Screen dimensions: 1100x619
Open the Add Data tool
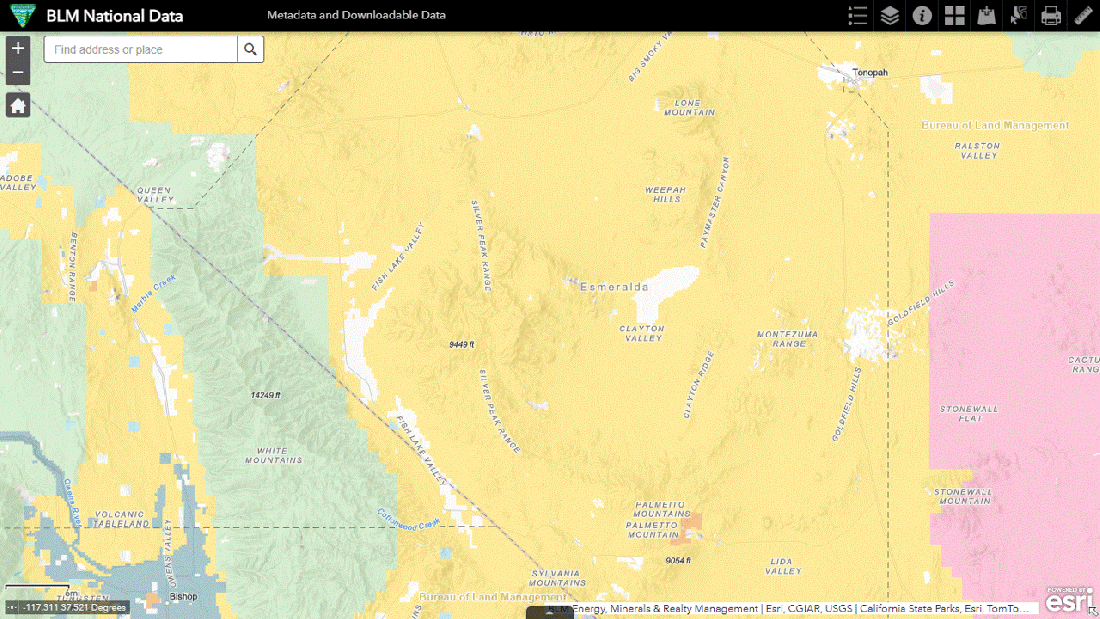(986, 15)
